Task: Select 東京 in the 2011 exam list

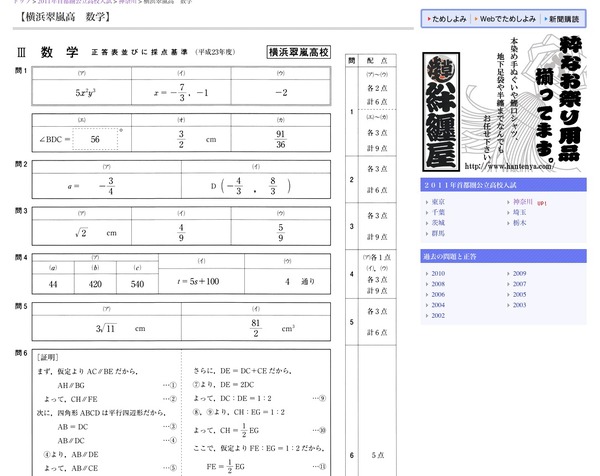Action: (x=438, y=202)
